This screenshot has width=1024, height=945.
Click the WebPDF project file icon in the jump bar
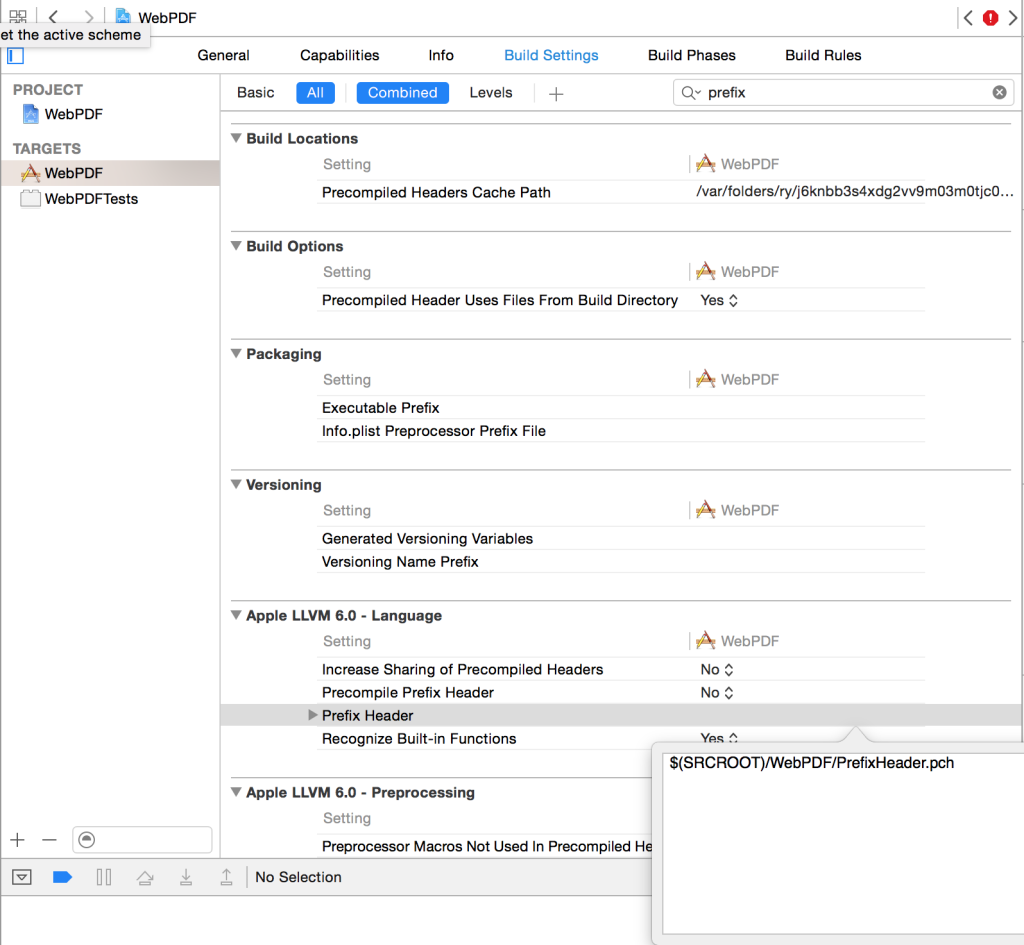122,16
